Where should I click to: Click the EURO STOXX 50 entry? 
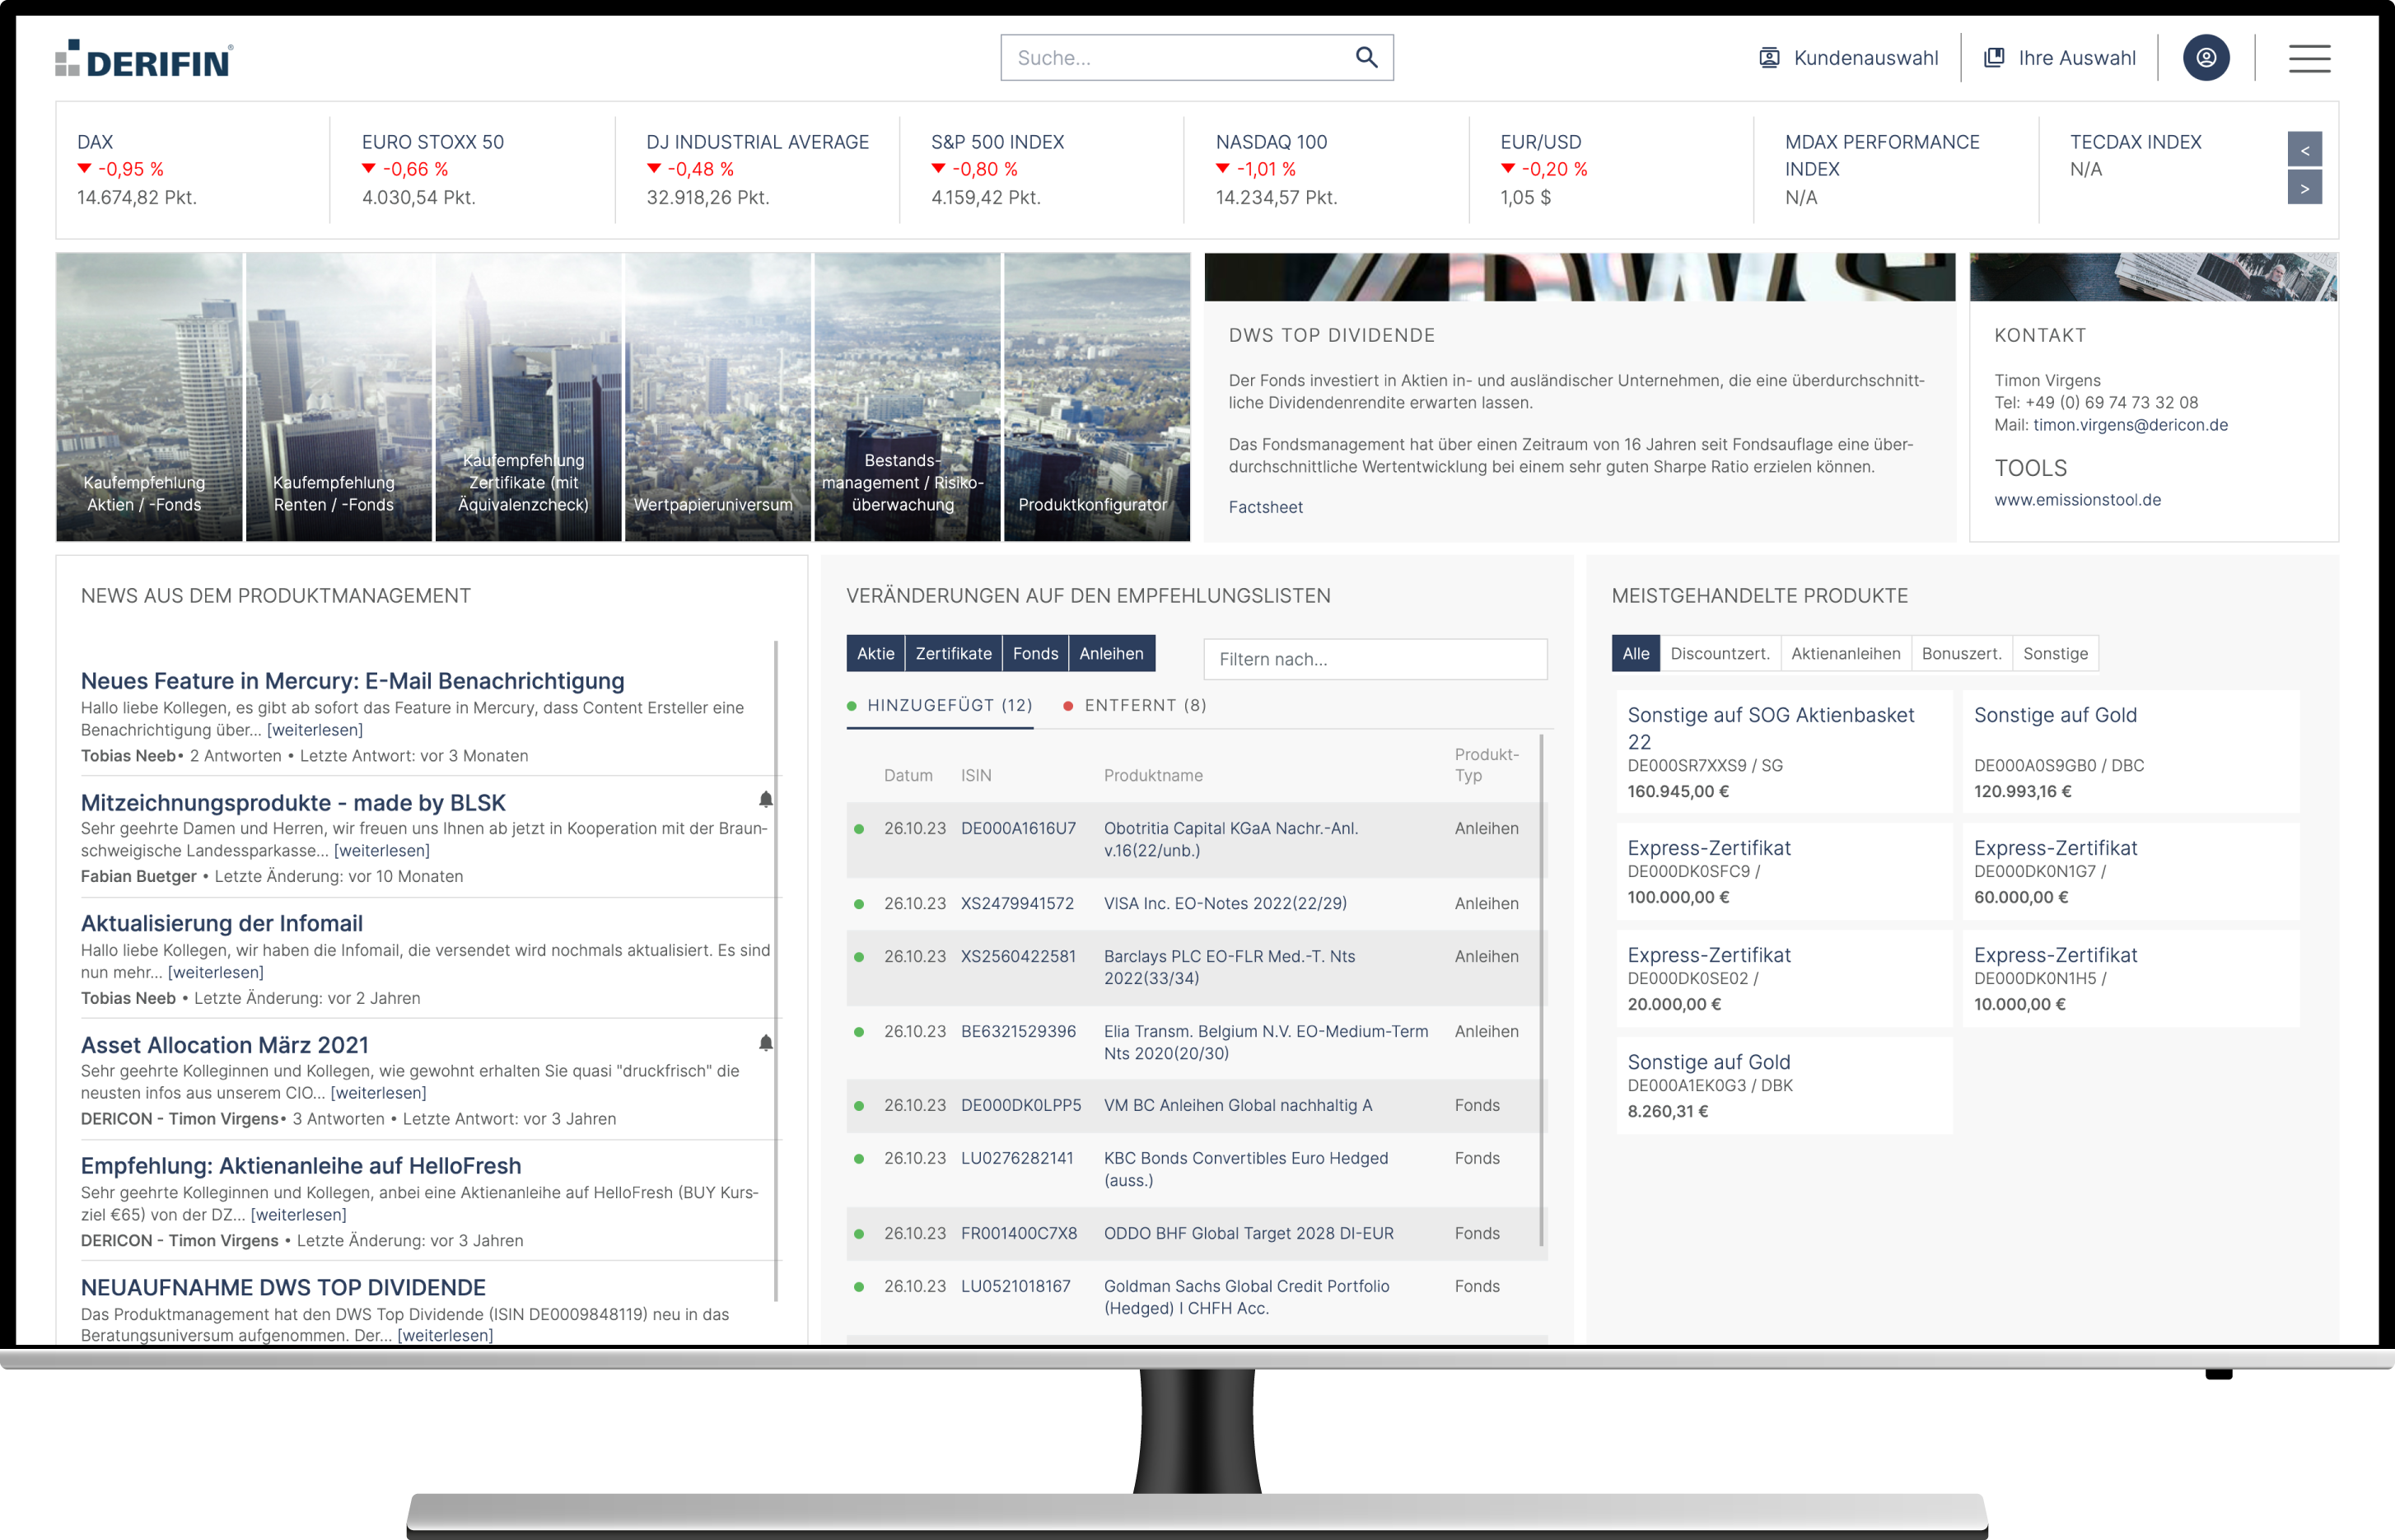pyautogui.click(x=472, y=169)
